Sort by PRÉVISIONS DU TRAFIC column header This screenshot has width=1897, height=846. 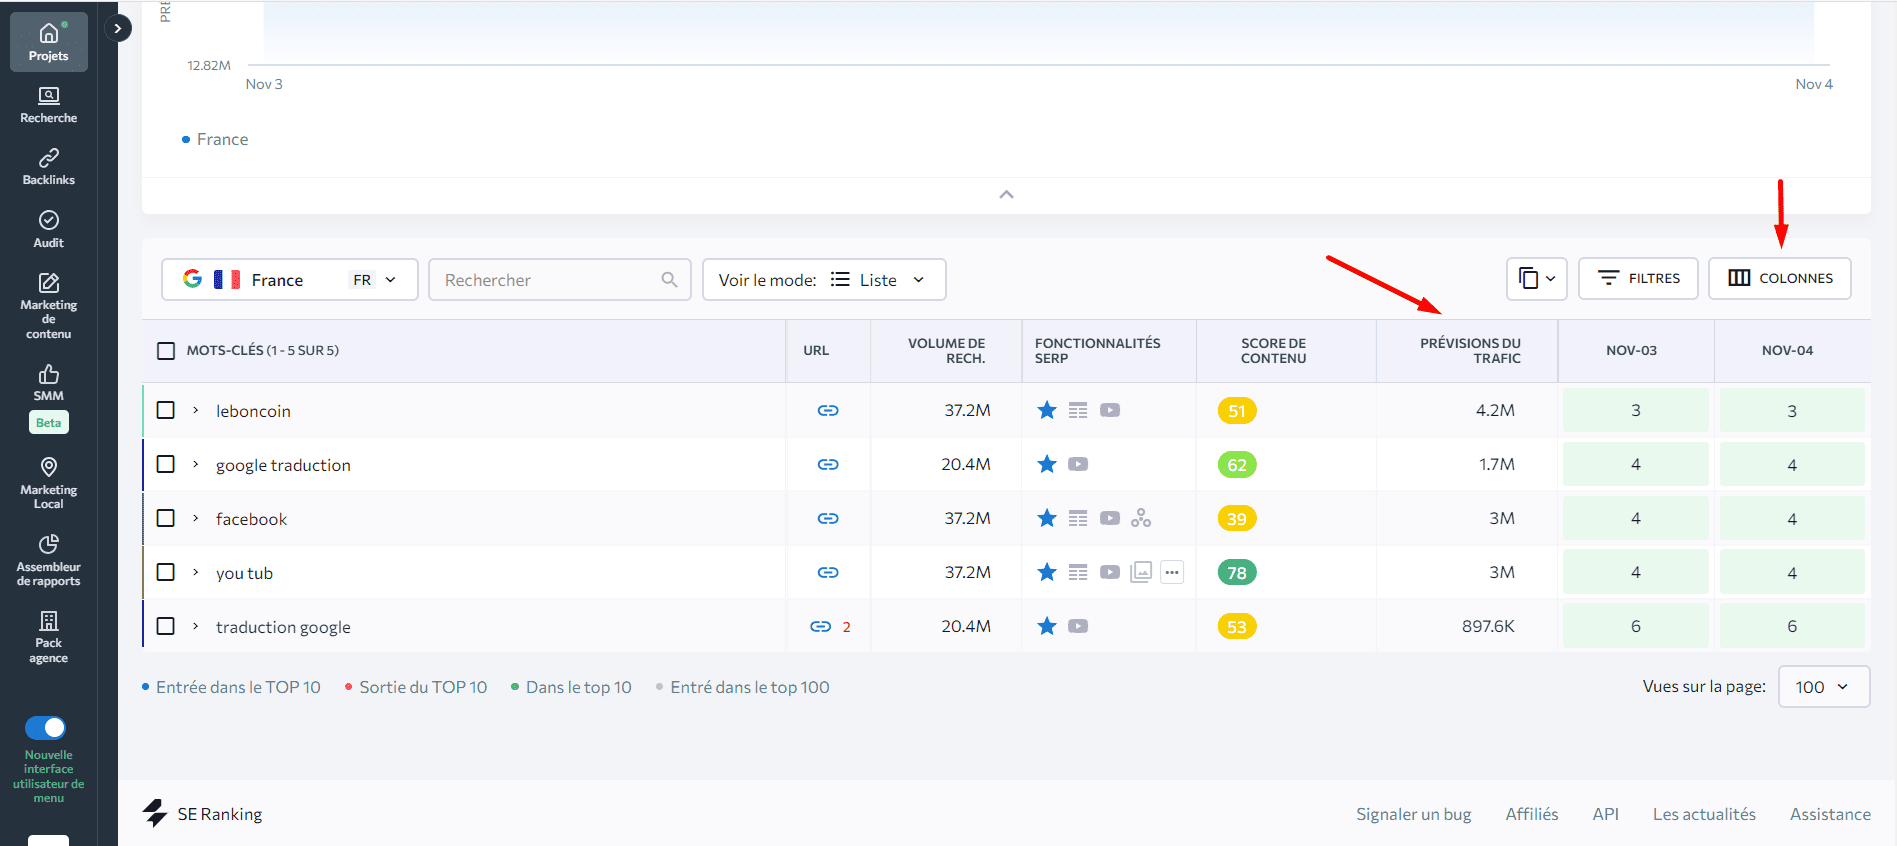tap(1470, 351)
